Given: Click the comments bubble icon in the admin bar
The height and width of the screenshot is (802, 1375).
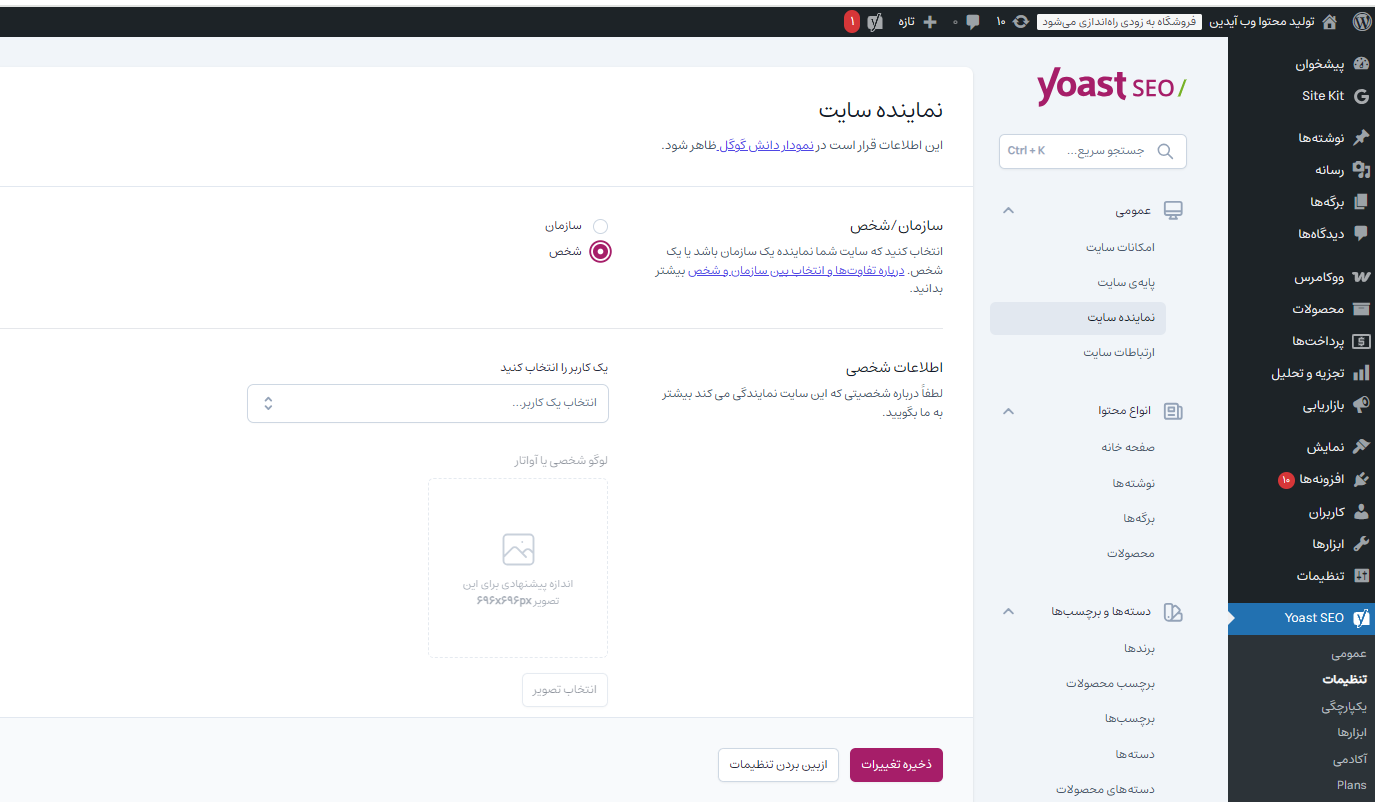Looking at the screenshot, I should 972,21.
